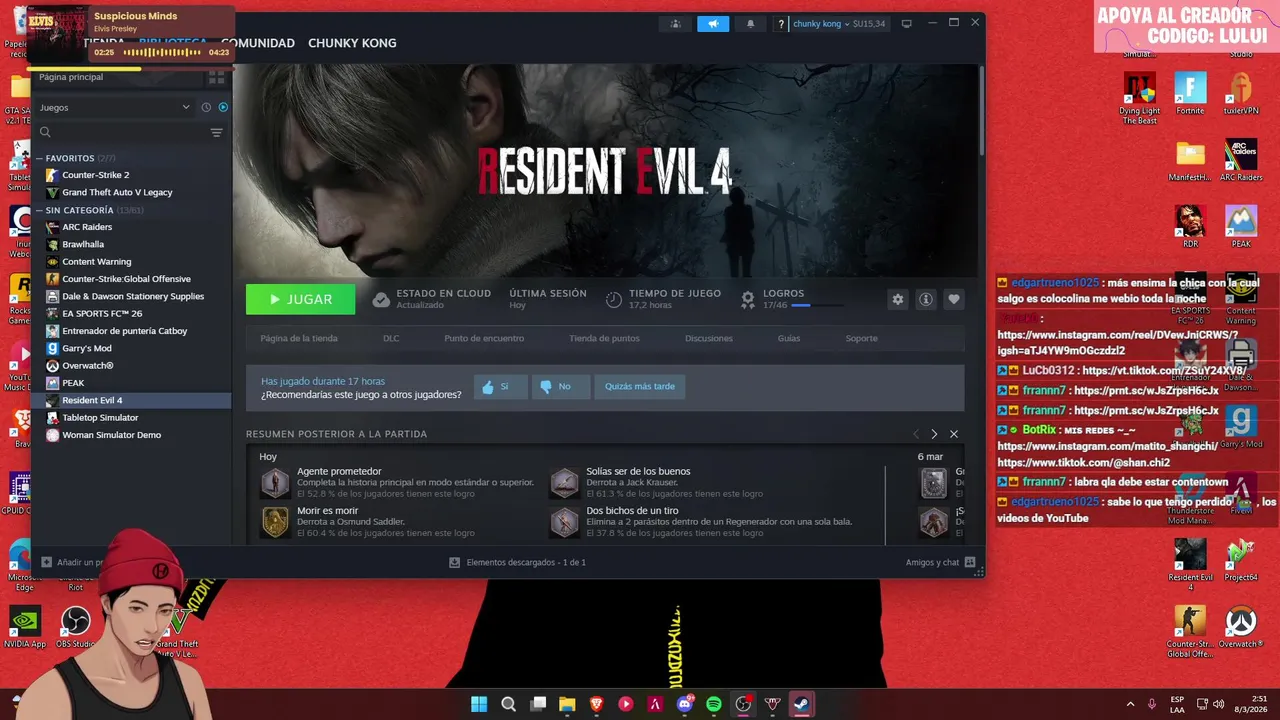Open Discord from the taskbar

point(685,704)
